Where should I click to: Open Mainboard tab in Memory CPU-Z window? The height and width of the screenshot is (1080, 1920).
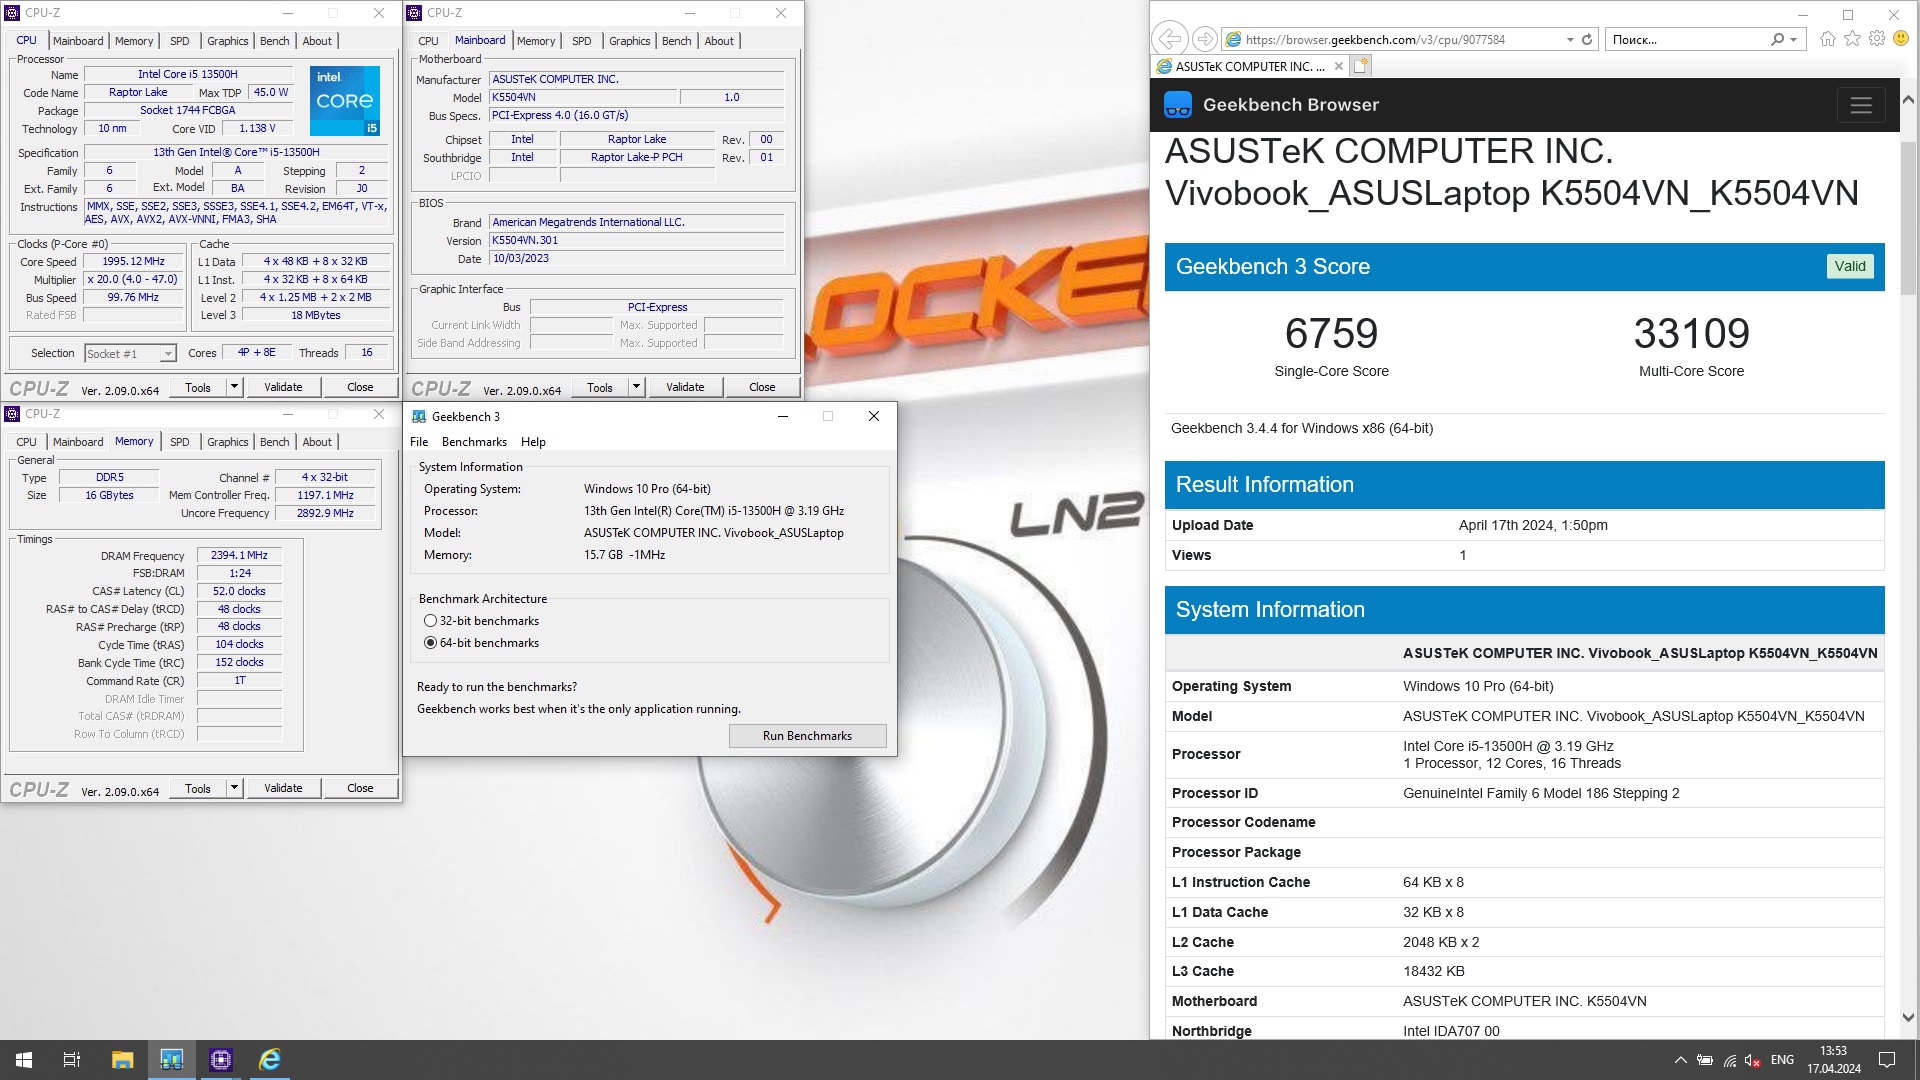point(78,442)
